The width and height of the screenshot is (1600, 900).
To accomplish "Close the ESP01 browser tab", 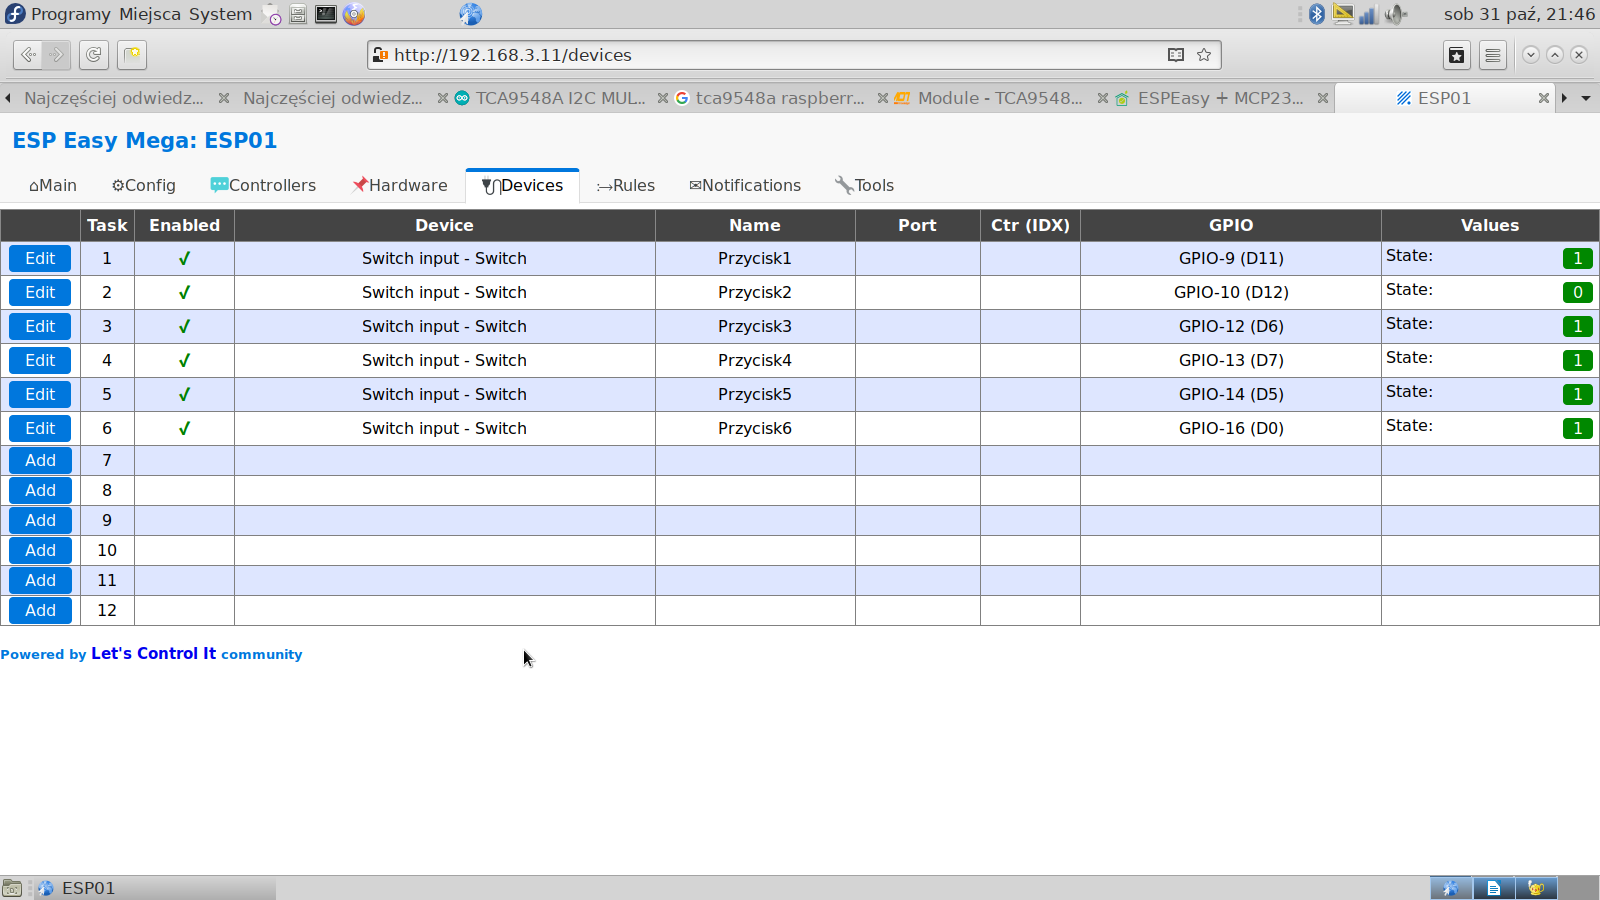I will (x=1544, y=98).
